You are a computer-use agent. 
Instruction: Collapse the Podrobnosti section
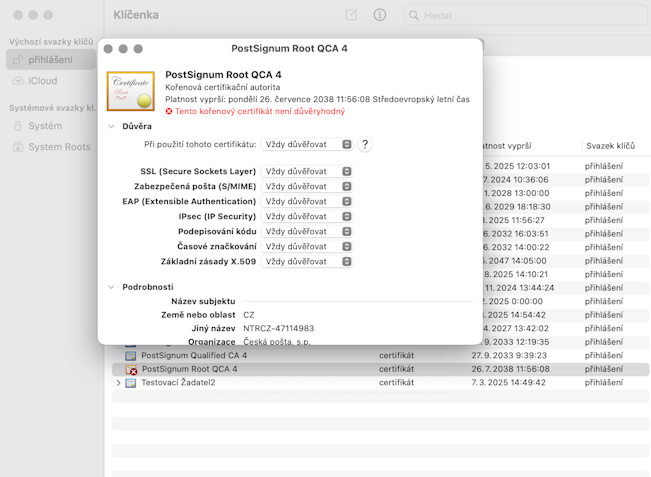[111, 287]
